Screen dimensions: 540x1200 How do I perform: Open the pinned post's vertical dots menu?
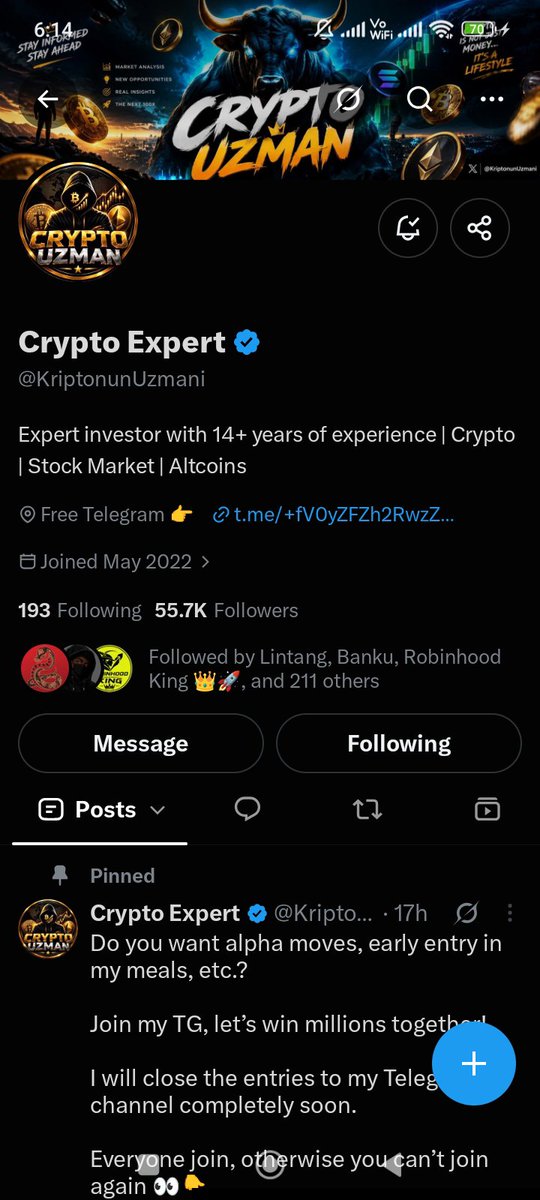(510, 913)
